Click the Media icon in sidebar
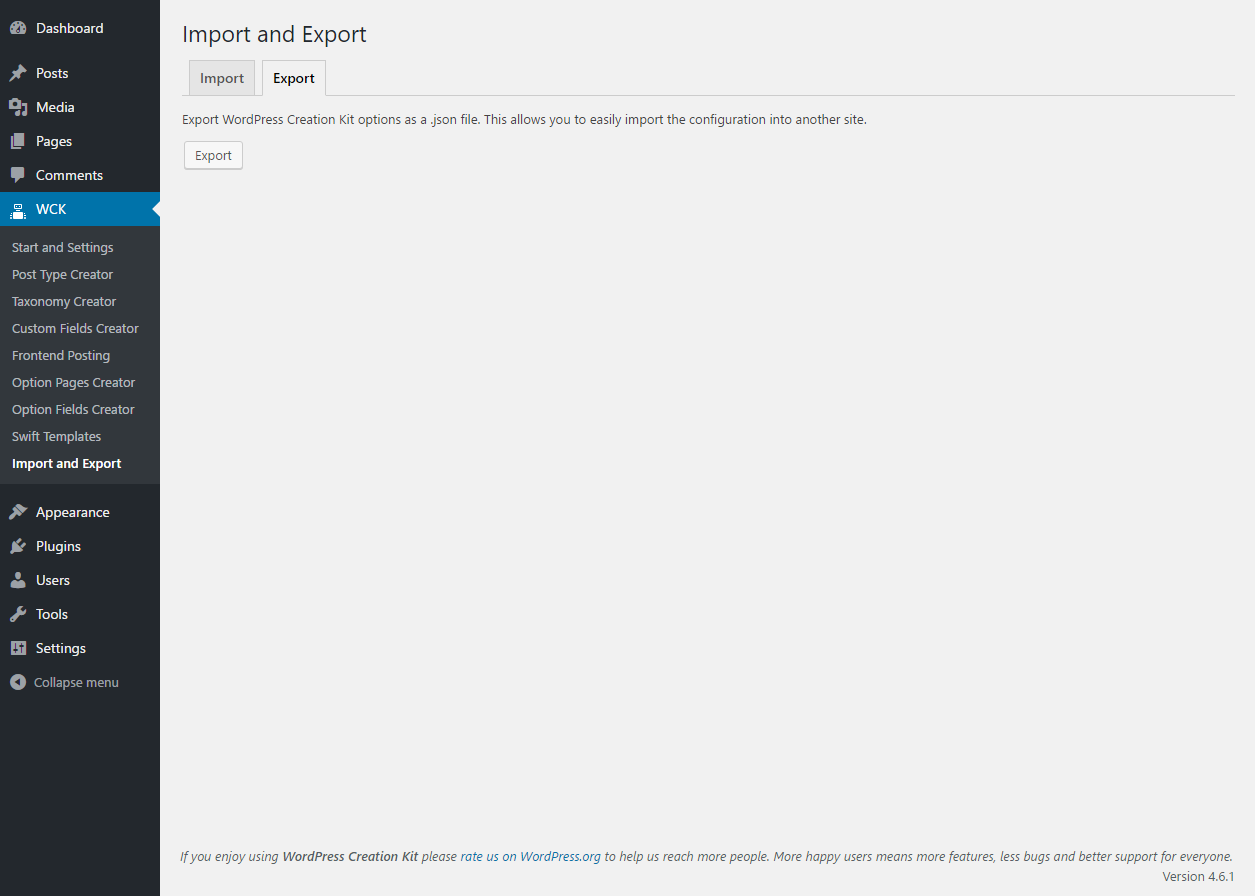Screen dimensions: 1255x896 pos(18,107)
